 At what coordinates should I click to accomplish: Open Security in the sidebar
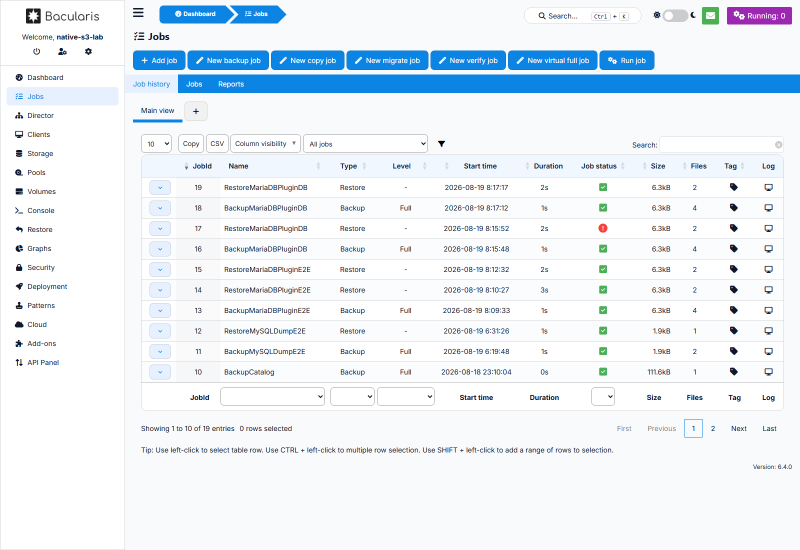[x=62, y=267]
